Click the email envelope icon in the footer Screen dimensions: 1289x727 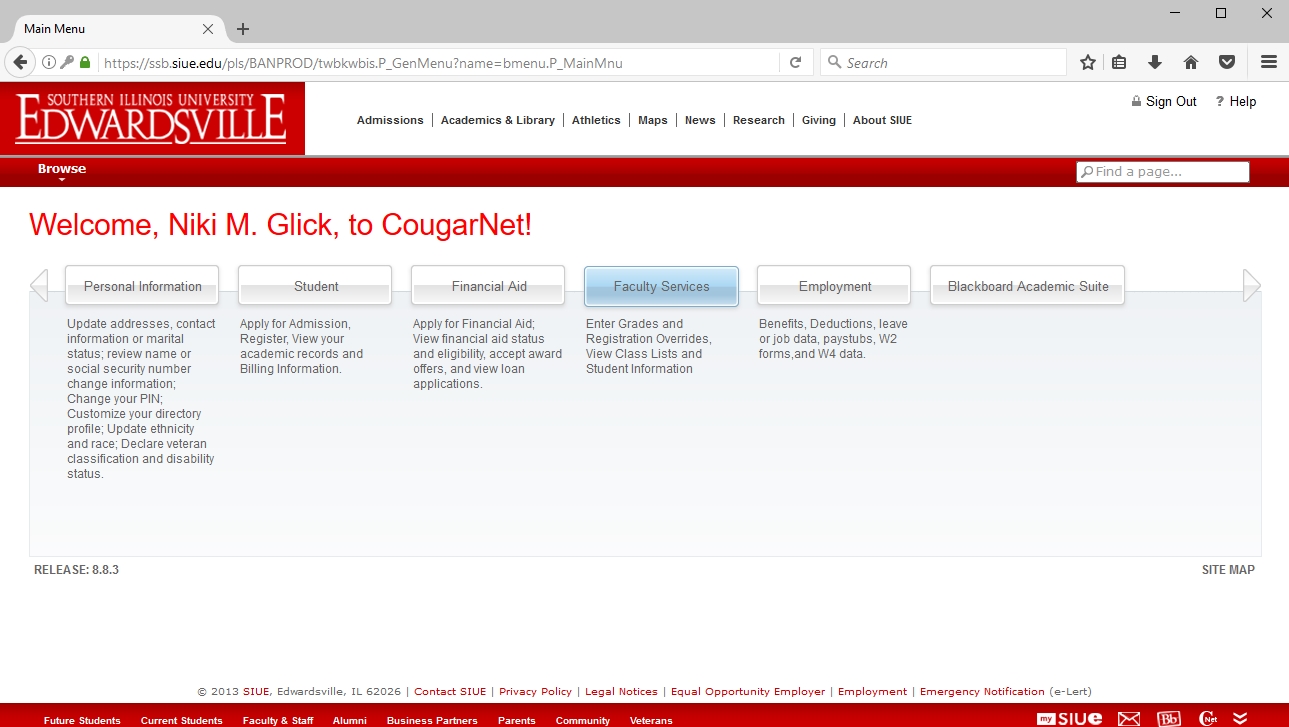[x=1128, y=718]
